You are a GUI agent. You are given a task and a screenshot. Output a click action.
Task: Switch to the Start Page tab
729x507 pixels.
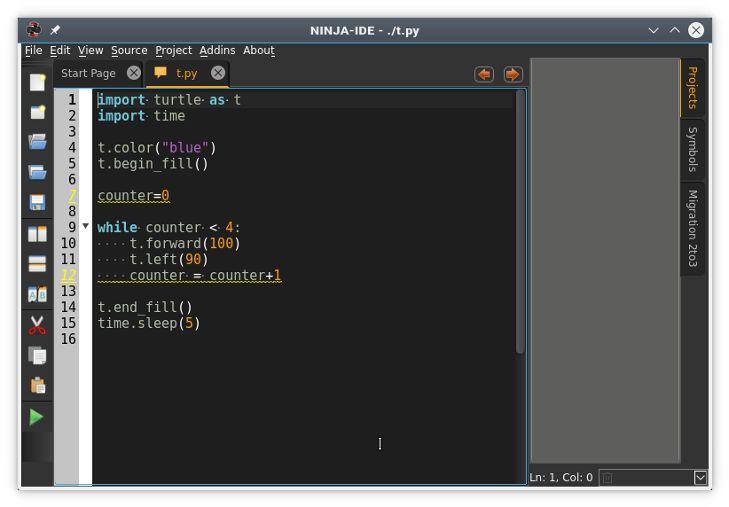coord(88,73)
